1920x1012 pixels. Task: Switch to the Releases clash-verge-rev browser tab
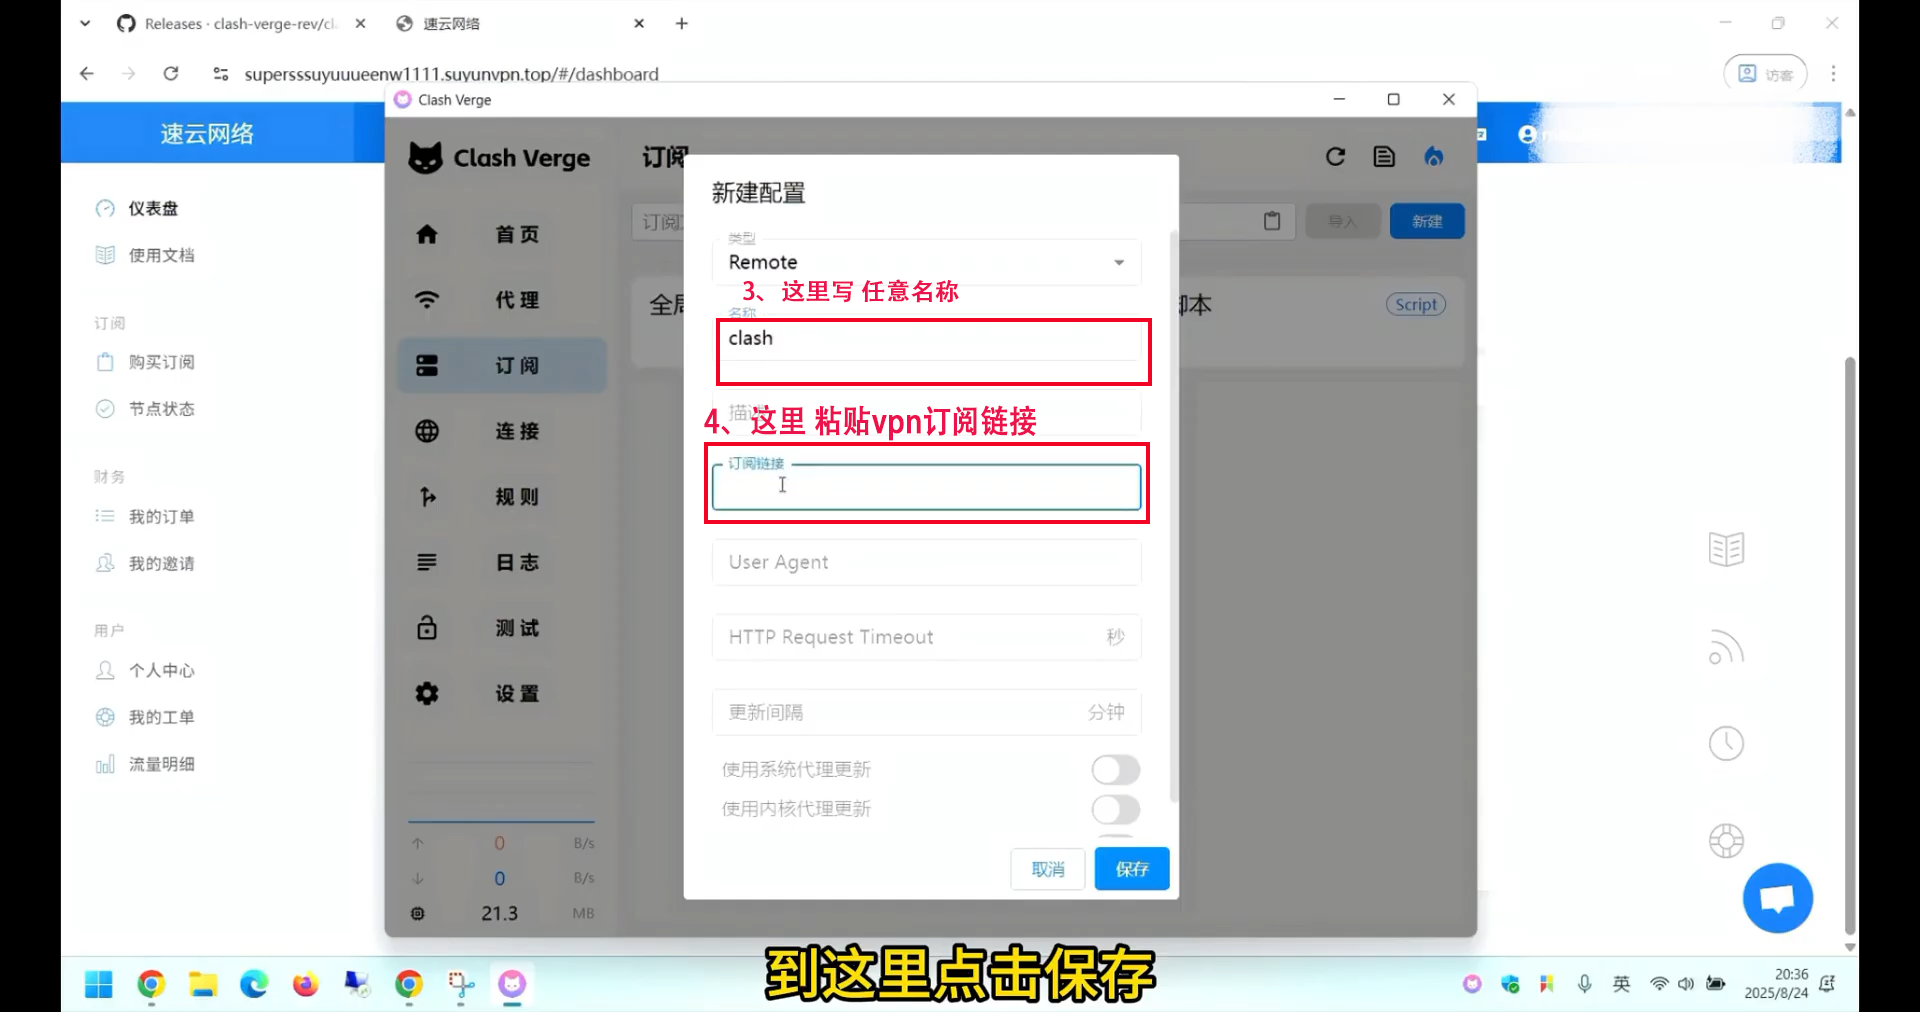pos(240,23)
